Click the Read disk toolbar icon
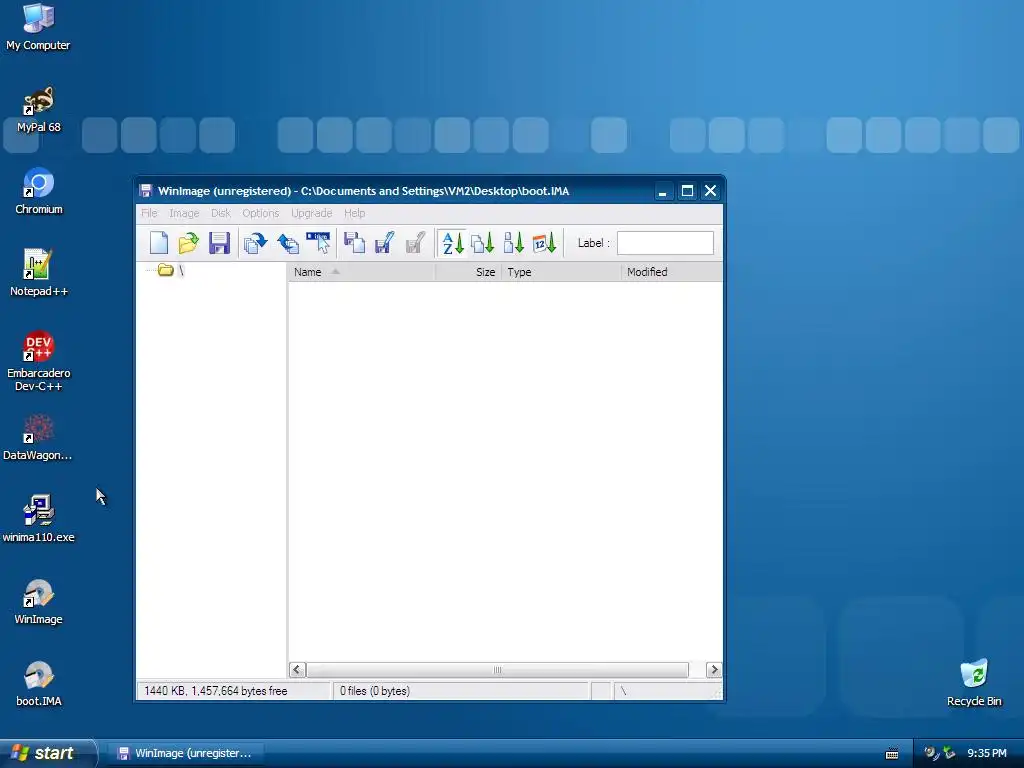Screen dimensions: 1024x768 pos(355,243)
